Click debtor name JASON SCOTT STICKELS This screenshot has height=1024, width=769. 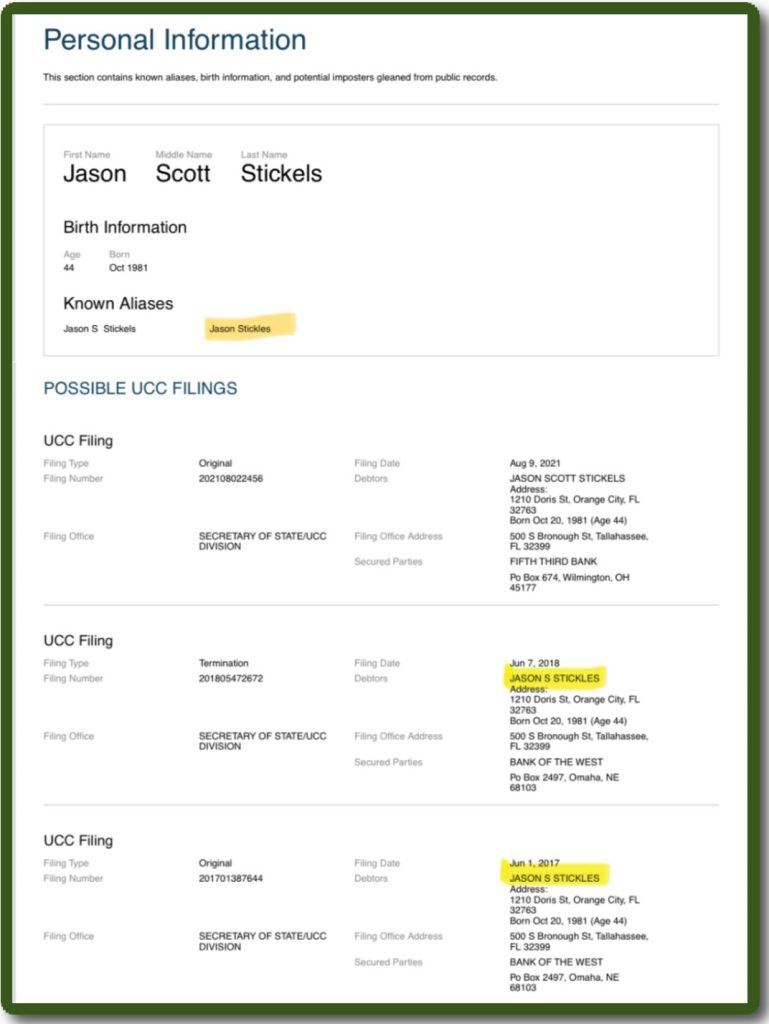567,479
